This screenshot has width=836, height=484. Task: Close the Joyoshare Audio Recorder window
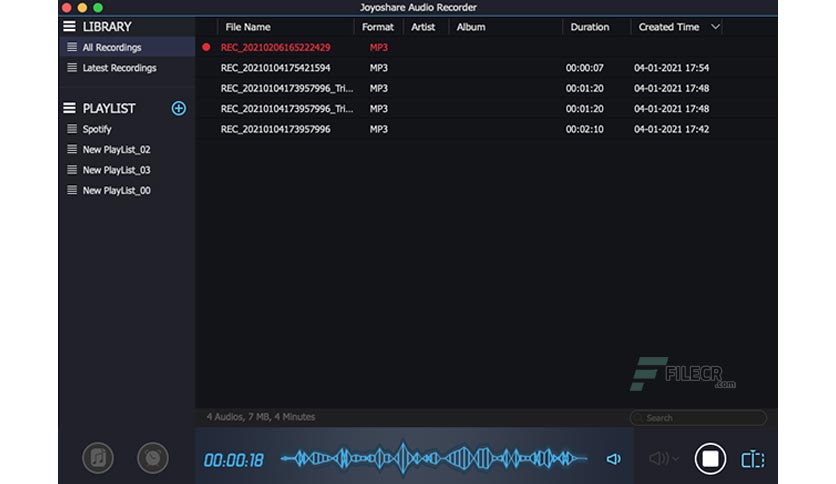pyautogui.click(x=67, y=7)
